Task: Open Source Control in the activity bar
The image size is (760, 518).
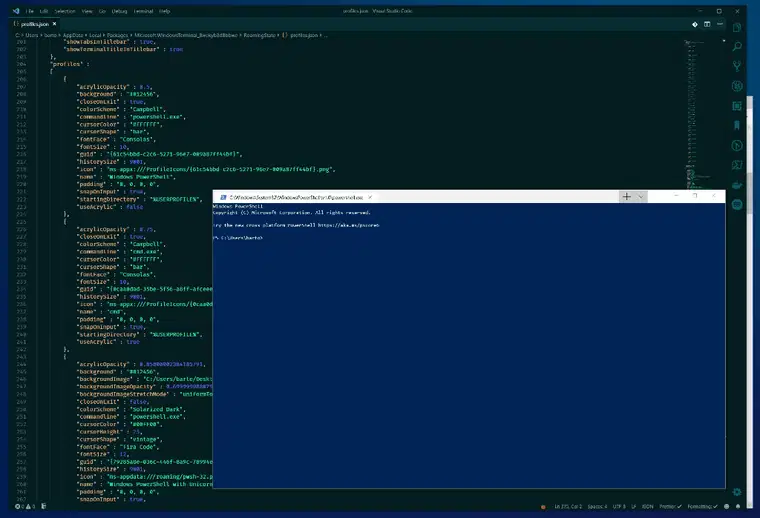Action: (737, 66)
